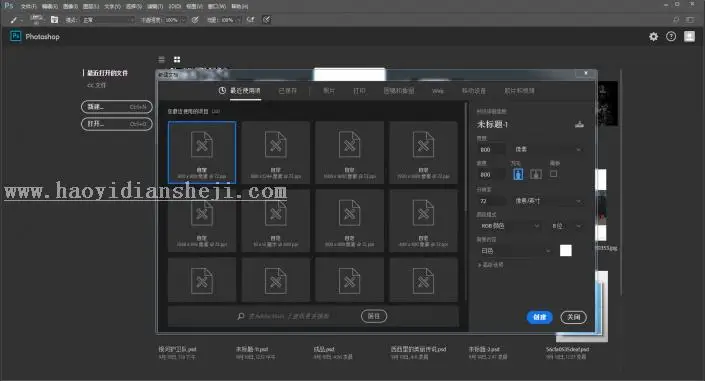The width and height of the screenshot is (705, 381).
Task: Click the height input field showing 800
Action: point(491,175)
